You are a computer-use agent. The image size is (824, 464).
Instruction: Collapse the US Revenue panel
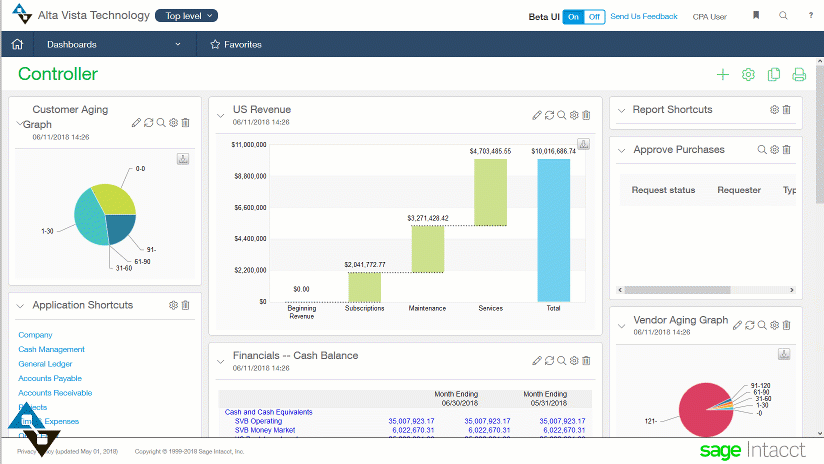point(221,115)
